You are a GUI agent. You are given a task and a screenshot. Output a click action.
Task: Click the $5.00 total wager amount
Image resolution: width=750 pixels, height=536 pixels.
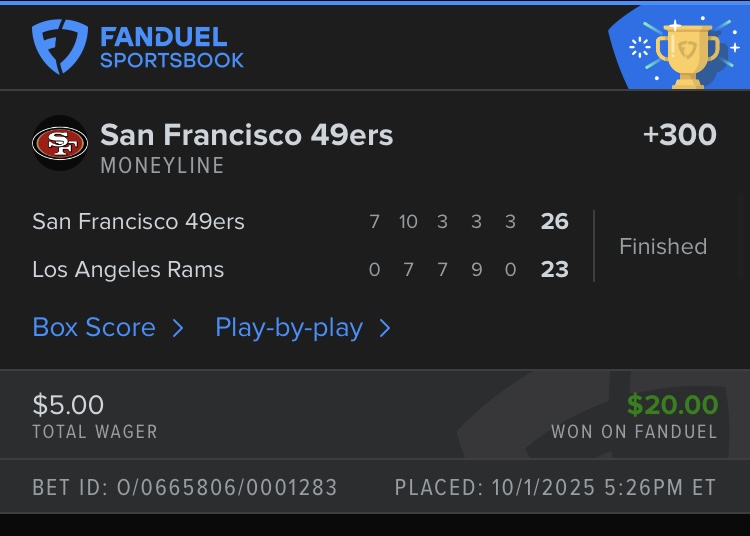[x=68, y=405]
